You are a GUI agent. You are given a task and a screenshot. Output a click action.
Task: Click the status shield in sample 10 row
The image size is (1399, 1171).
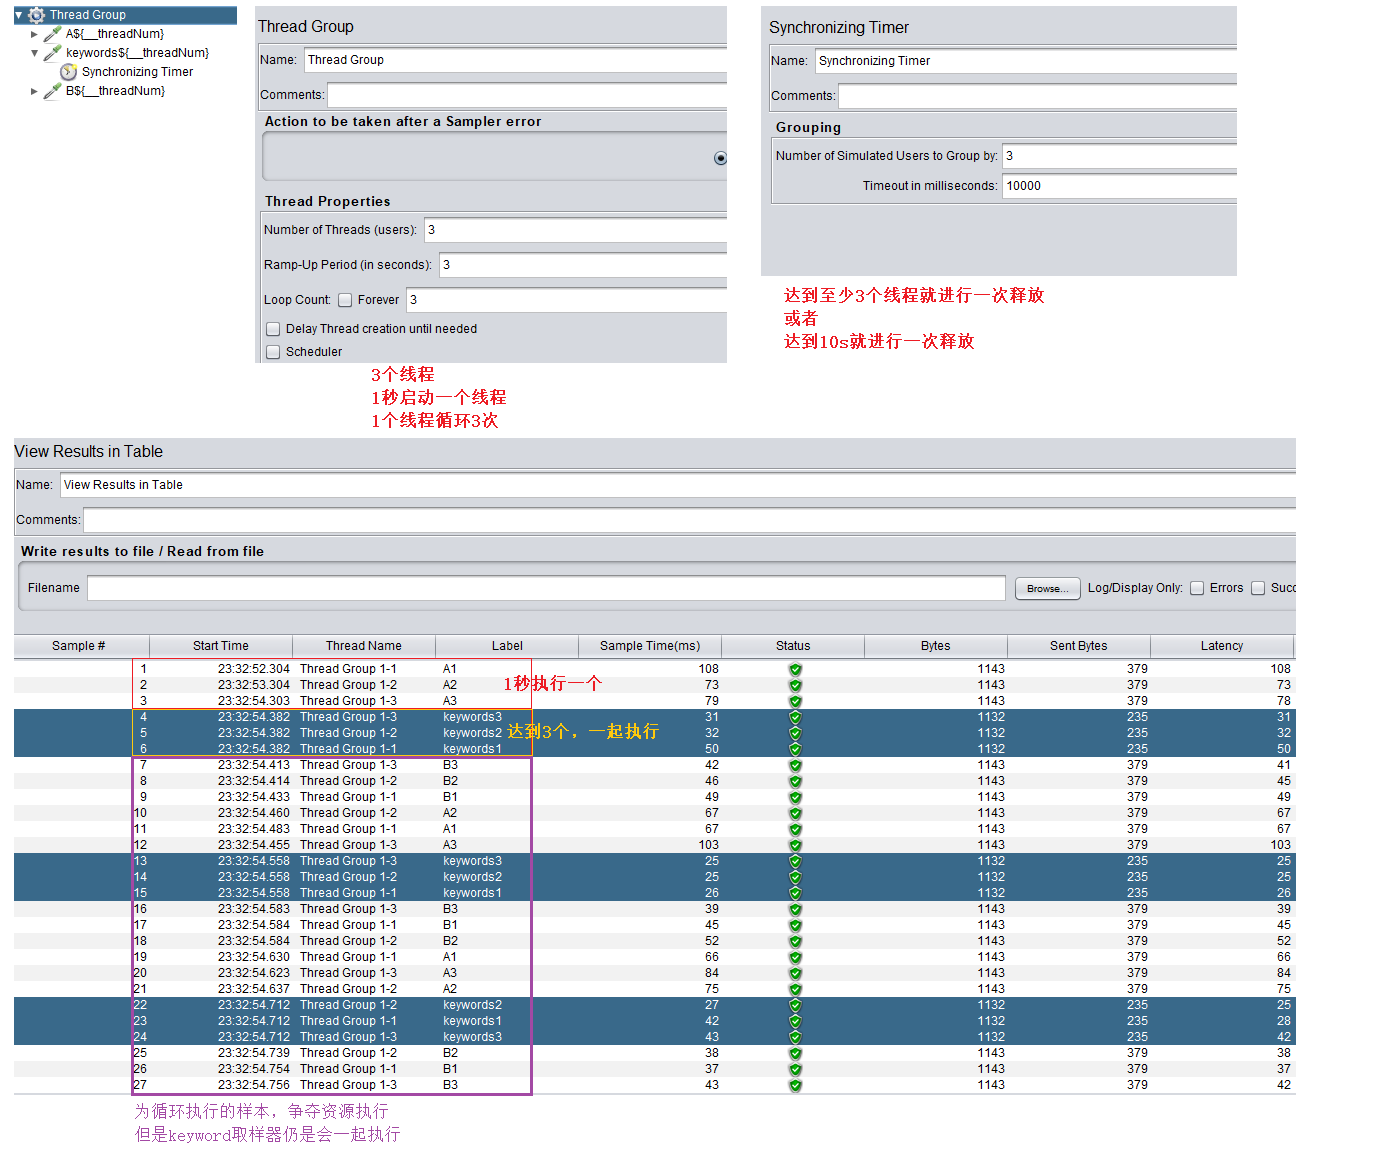coord(795,814)
